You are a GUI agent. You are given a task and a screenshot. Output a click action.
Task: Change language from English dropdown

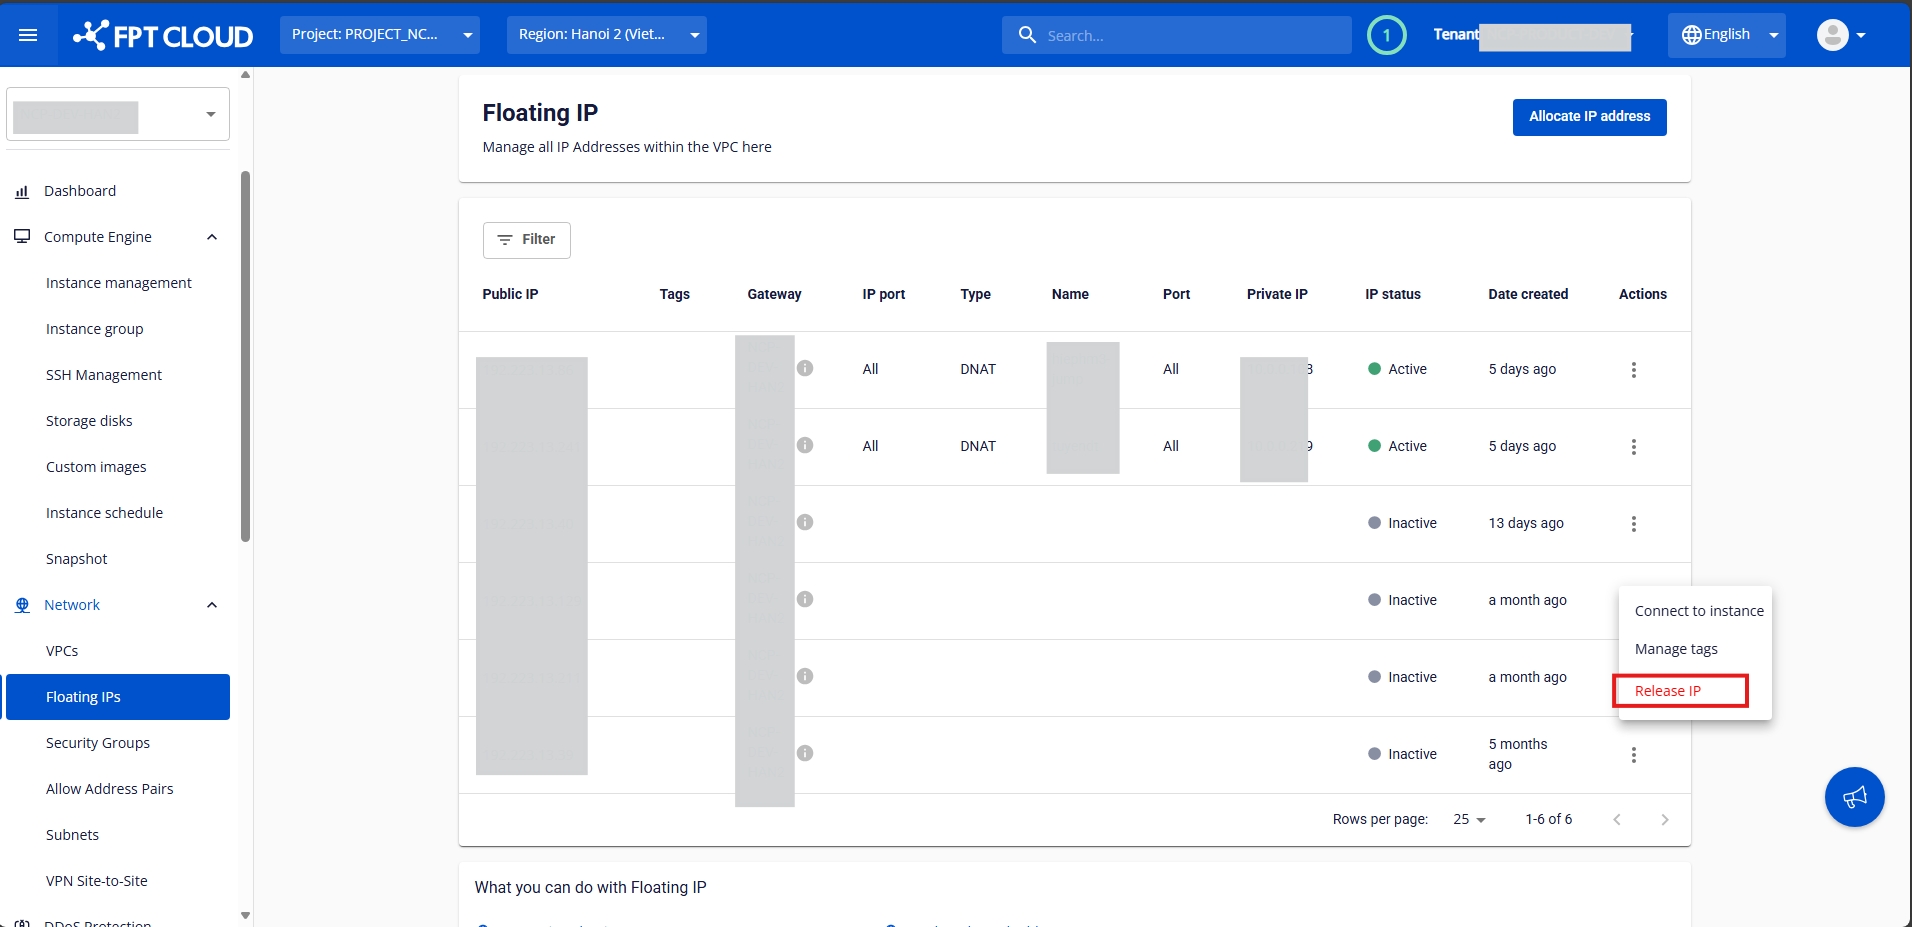click(1726, 35)
